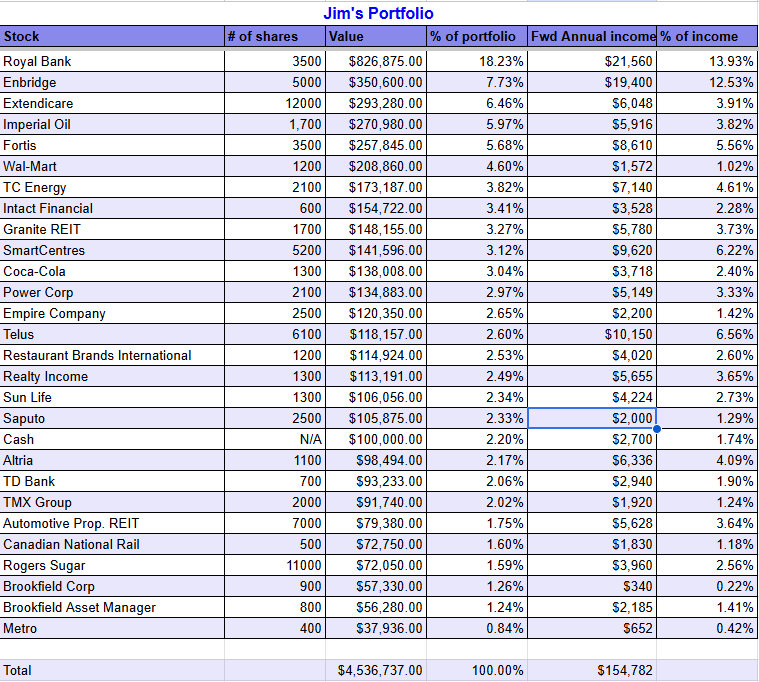The width and height of the screenshot is (759, 682).
Task: Click Automotive Prop. REIT cell
Action: coord(112,523)
